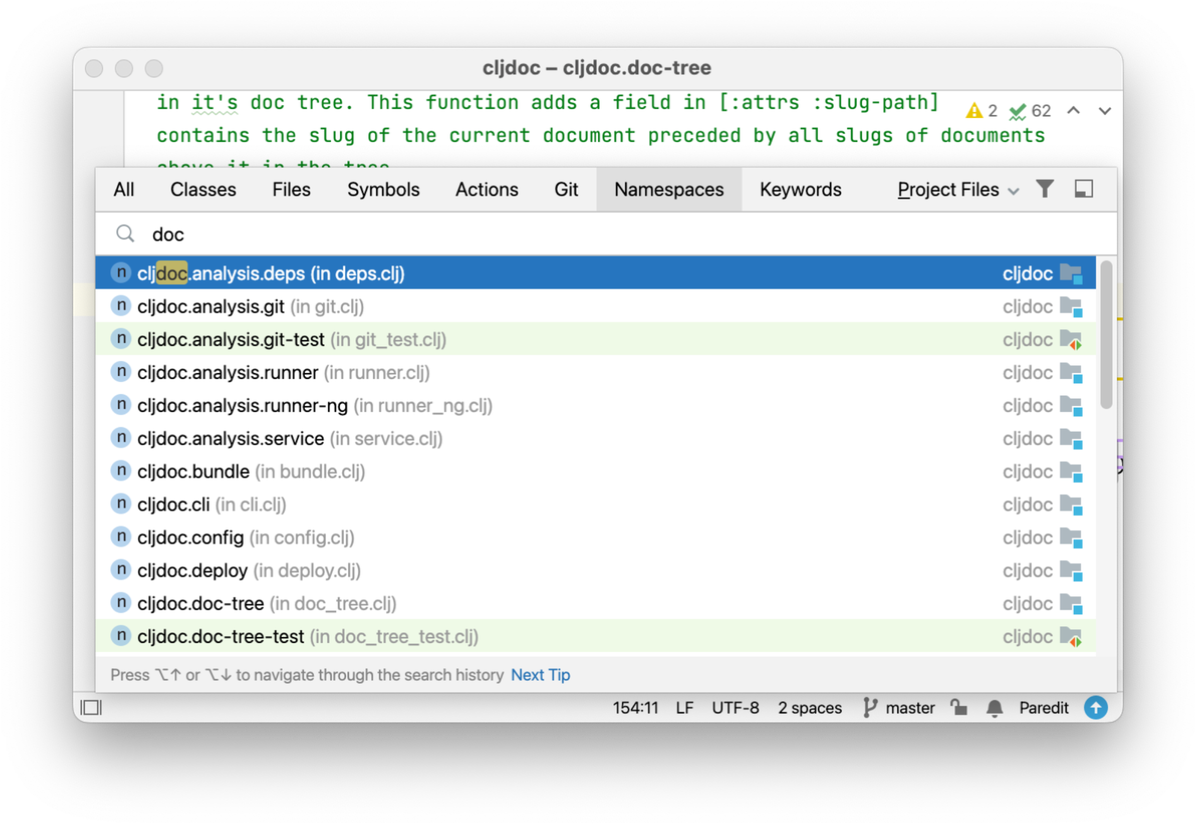This screenshot has width=1196, height=824.
Task: Click the search field containing doc
Action: (x=606, y=234)
